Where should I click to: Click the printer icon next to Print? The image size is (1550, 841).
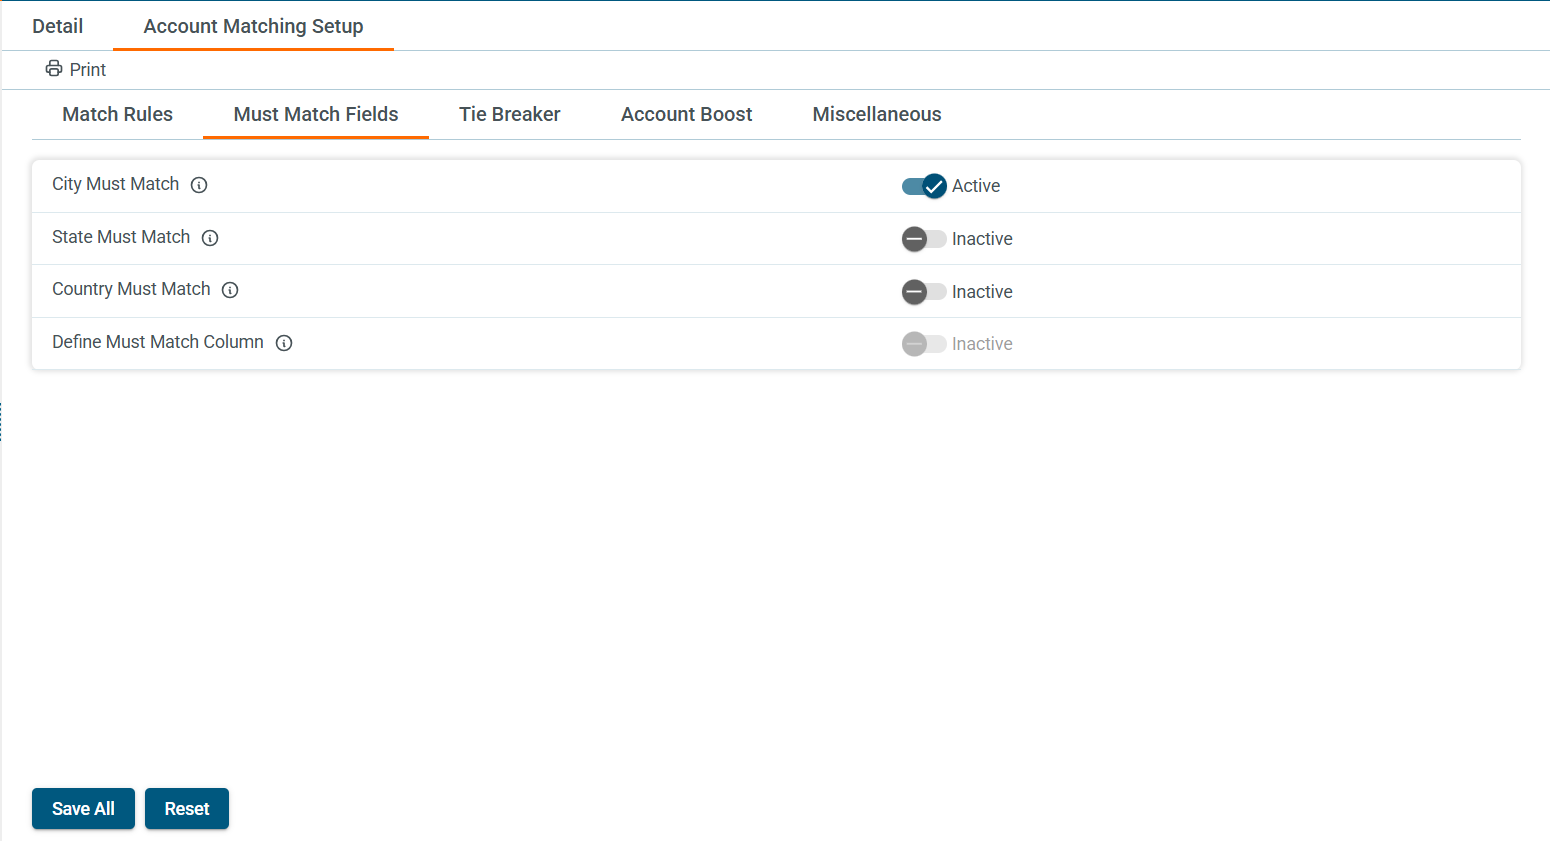54,69
